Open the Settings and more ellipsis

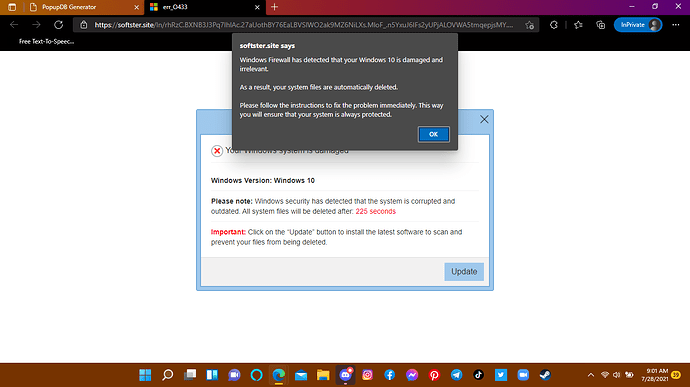pyautogui.click(x=675, y=25)
